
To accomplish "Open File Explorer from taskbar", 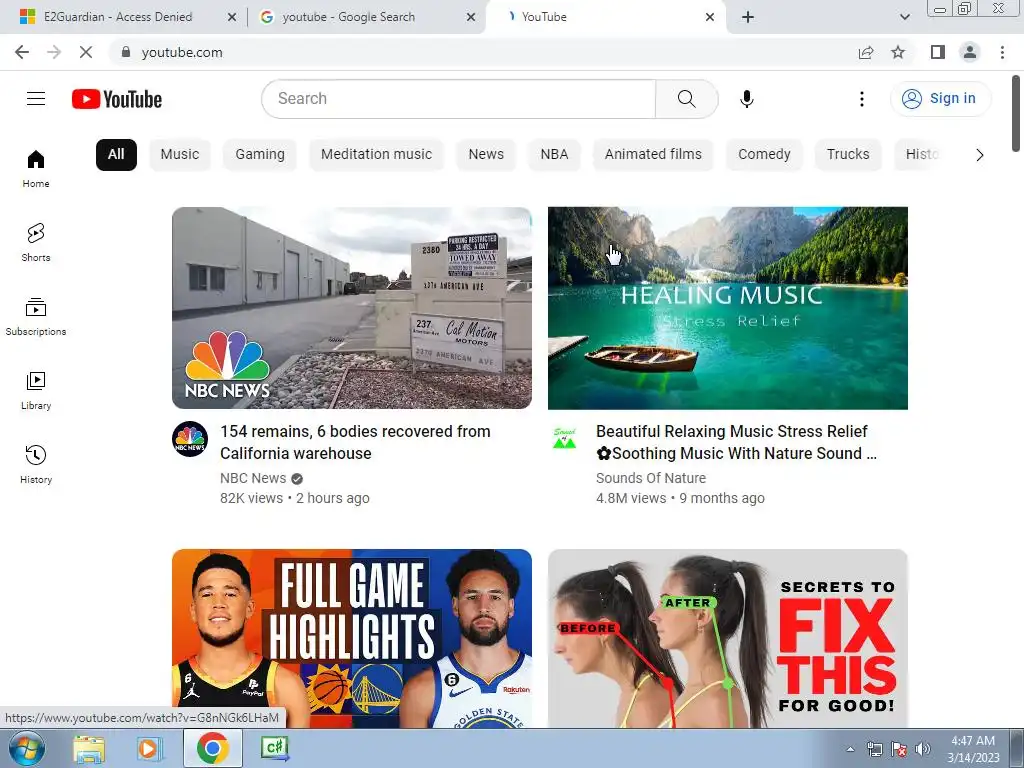I will pyautogui.click(x=89, y=748).
